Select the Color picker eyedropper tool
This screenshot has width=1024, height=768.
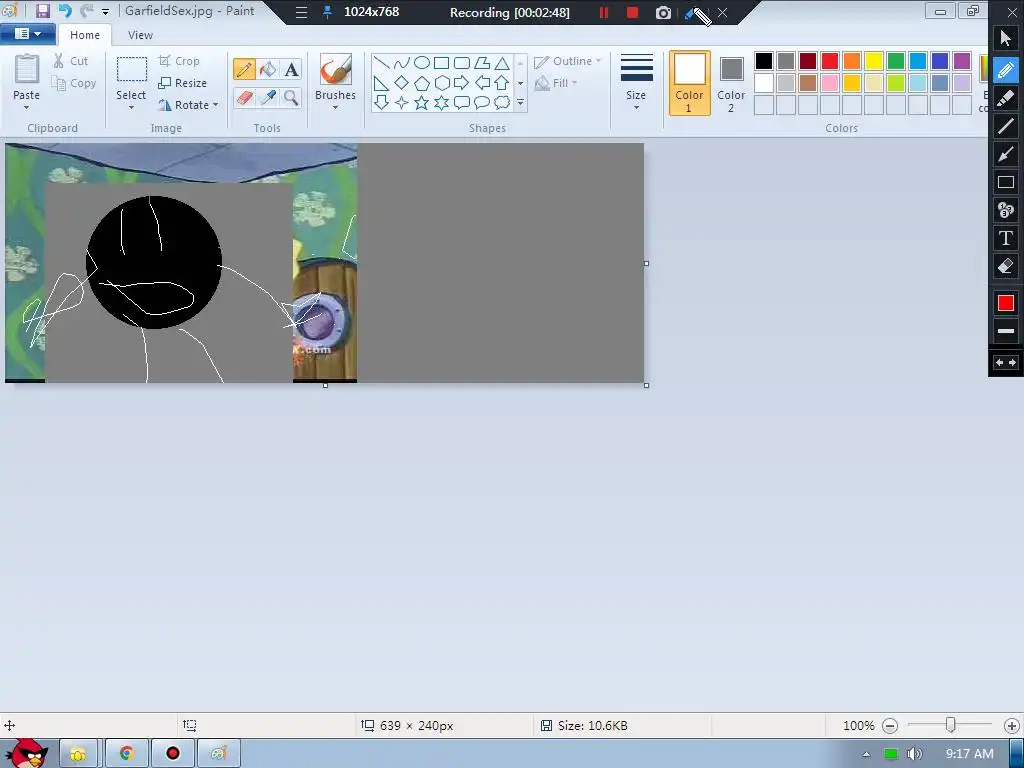coord(268,97)
